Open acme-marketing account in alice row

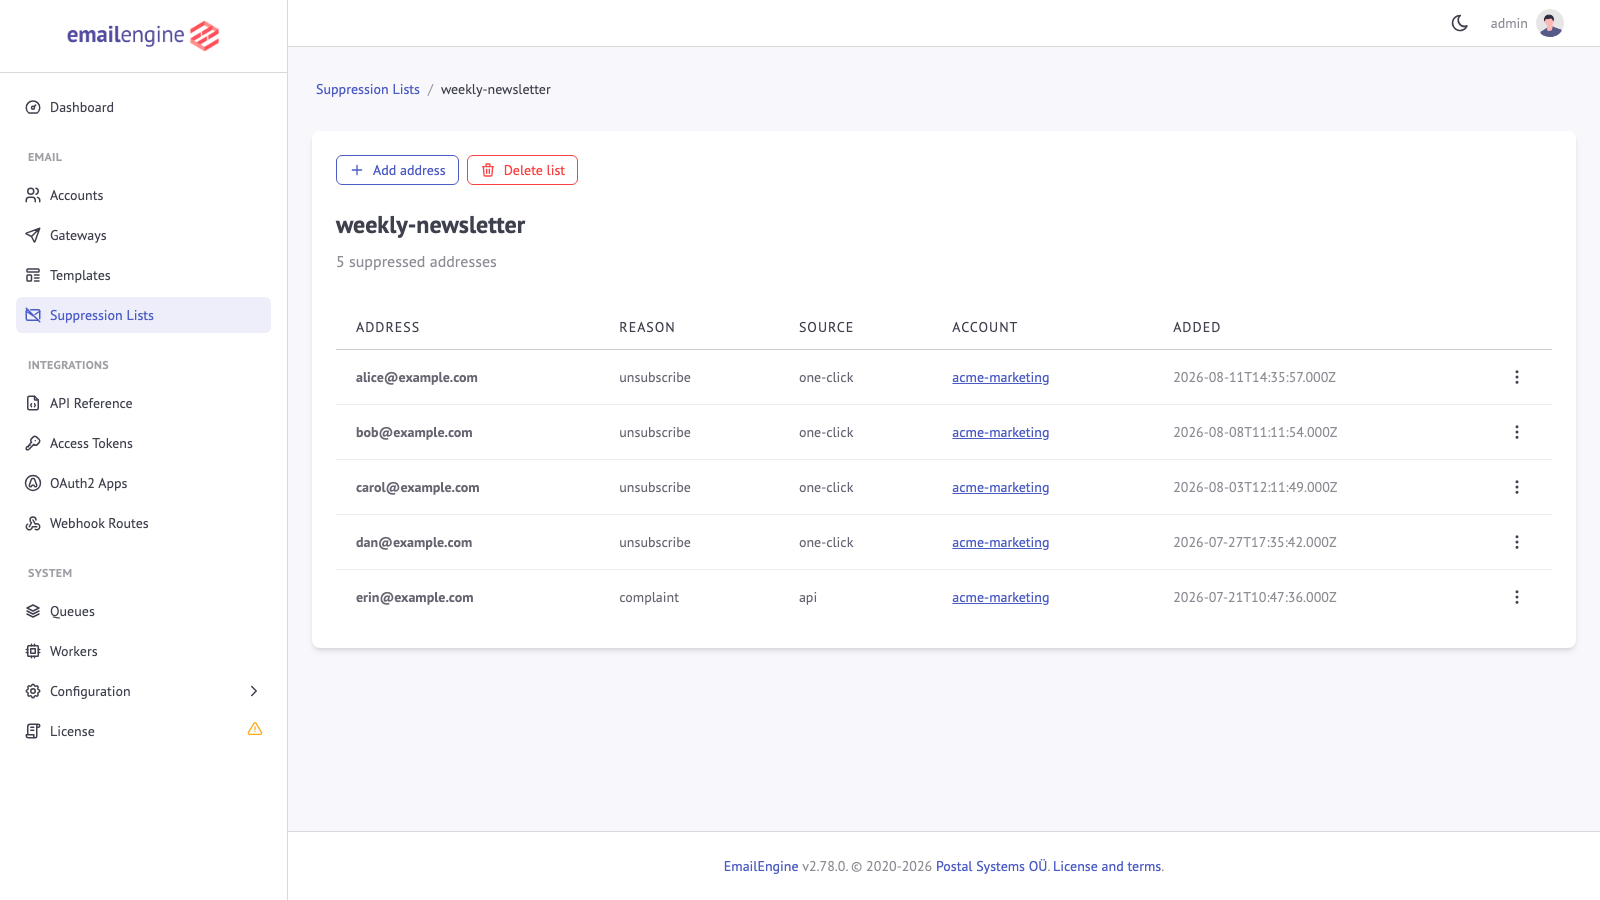(x=1000, y=377)
